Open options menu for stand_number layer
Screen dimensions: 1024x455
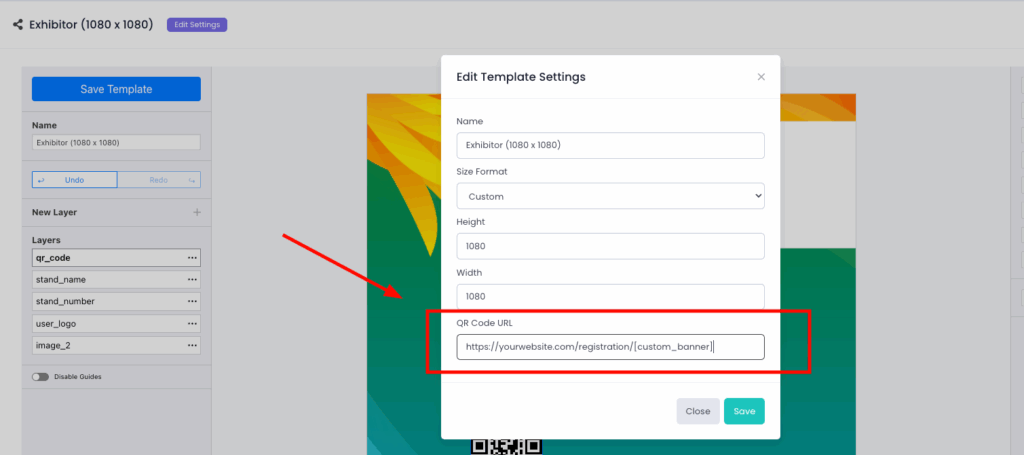pos(192,301)
